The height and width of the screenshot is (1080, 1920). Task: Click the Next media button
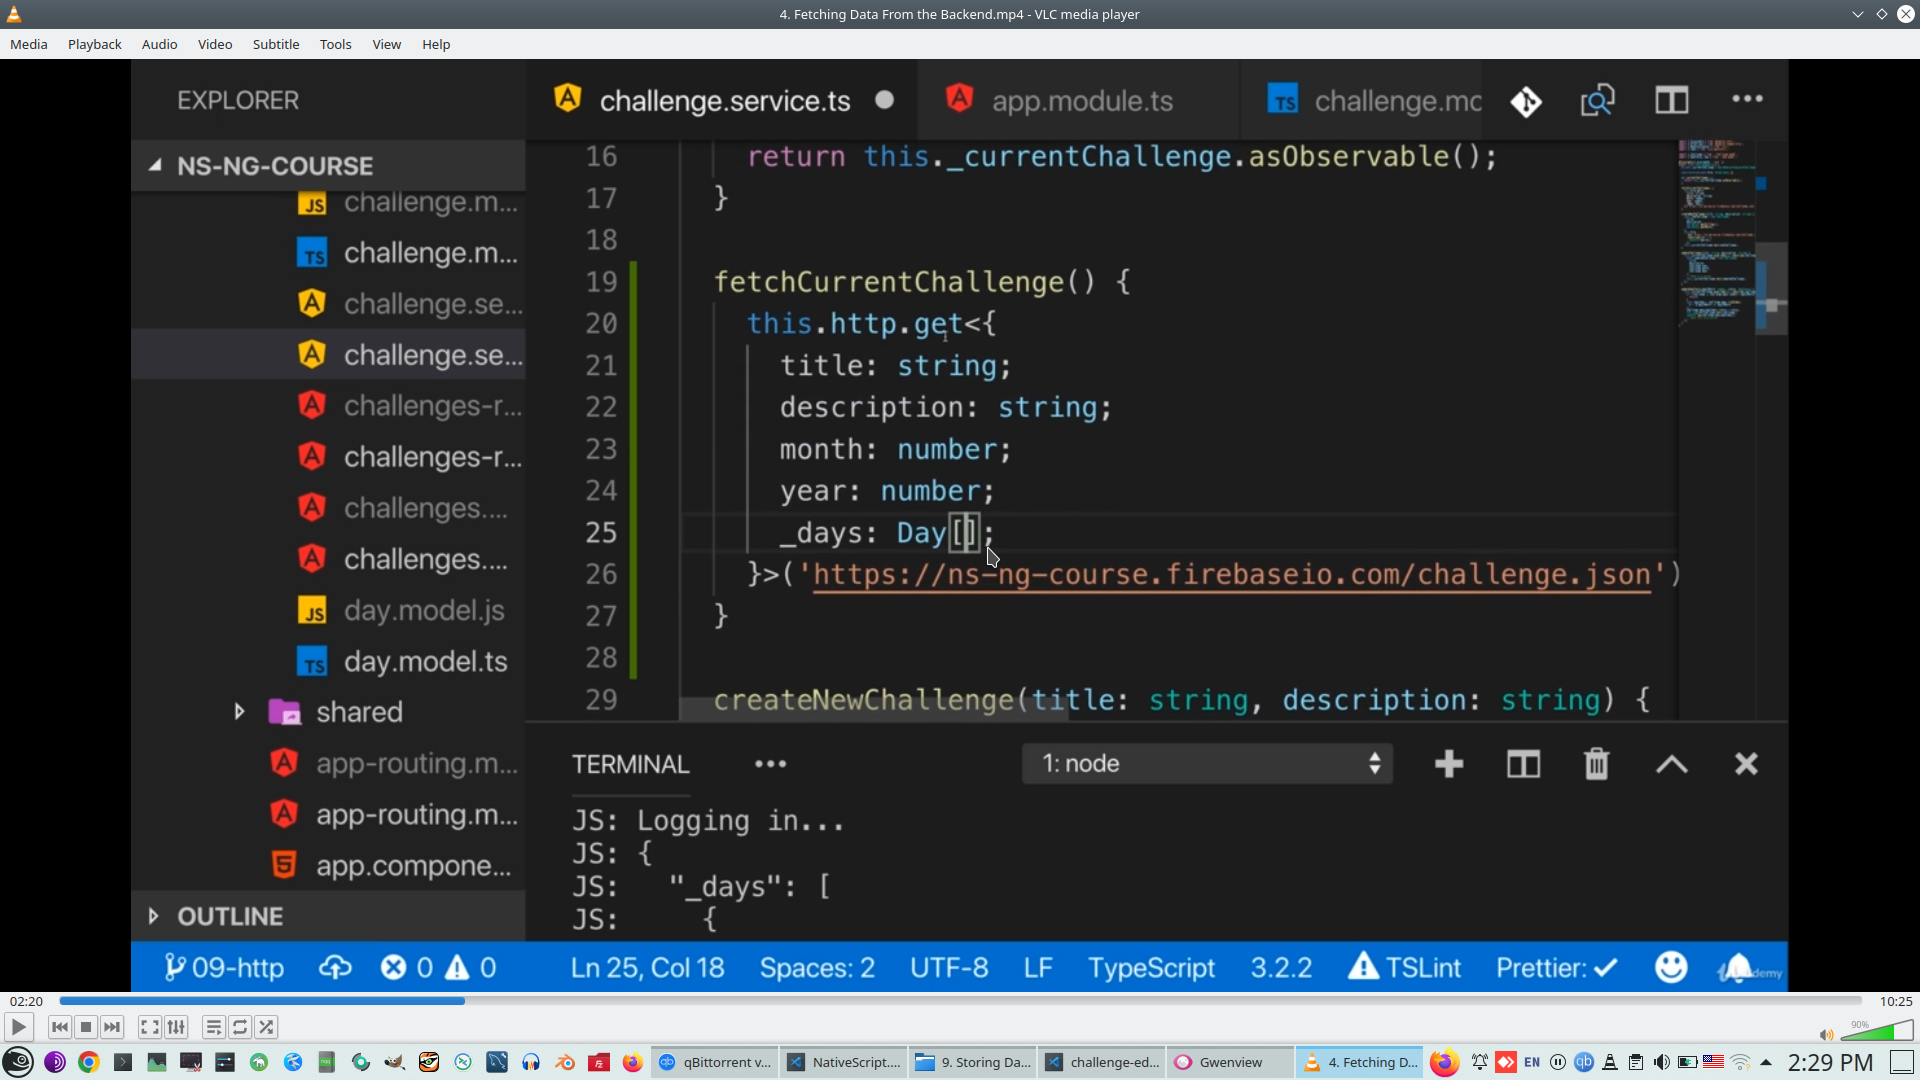click(x=112, y=1027)
